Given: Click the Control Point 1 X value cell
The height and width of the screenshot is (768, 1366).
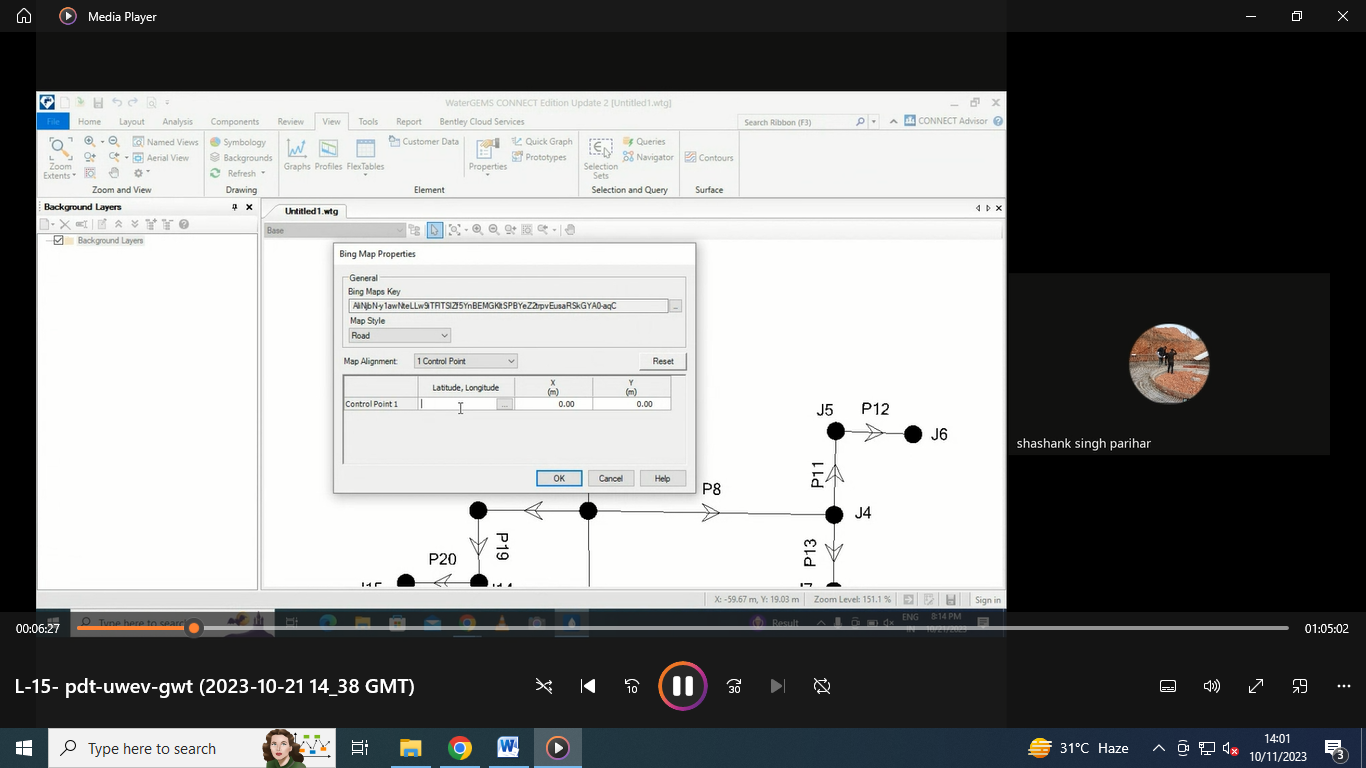Looking at the screenshot, I should pos(554,404).
